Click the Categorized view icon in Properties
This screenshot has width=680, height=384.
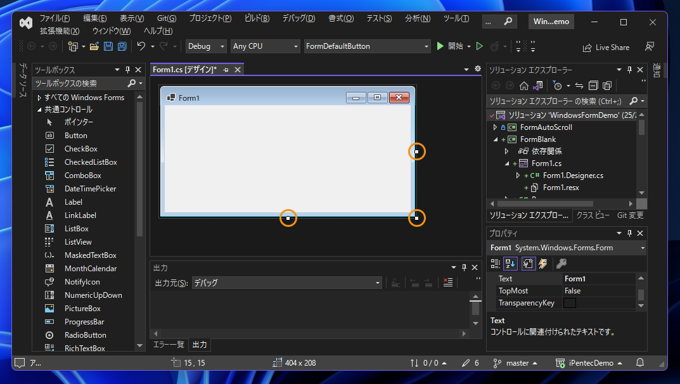click(x=495, y=263)
